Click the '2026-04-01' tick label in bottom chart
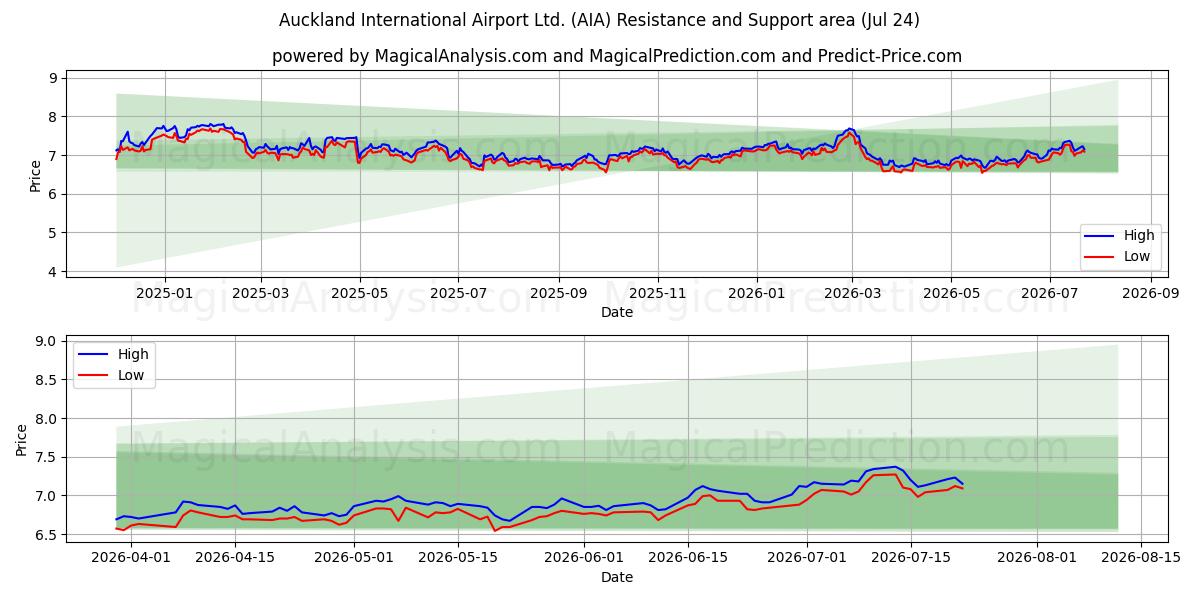The width and height of the screenshot is (1200, 600). [132, 558]
